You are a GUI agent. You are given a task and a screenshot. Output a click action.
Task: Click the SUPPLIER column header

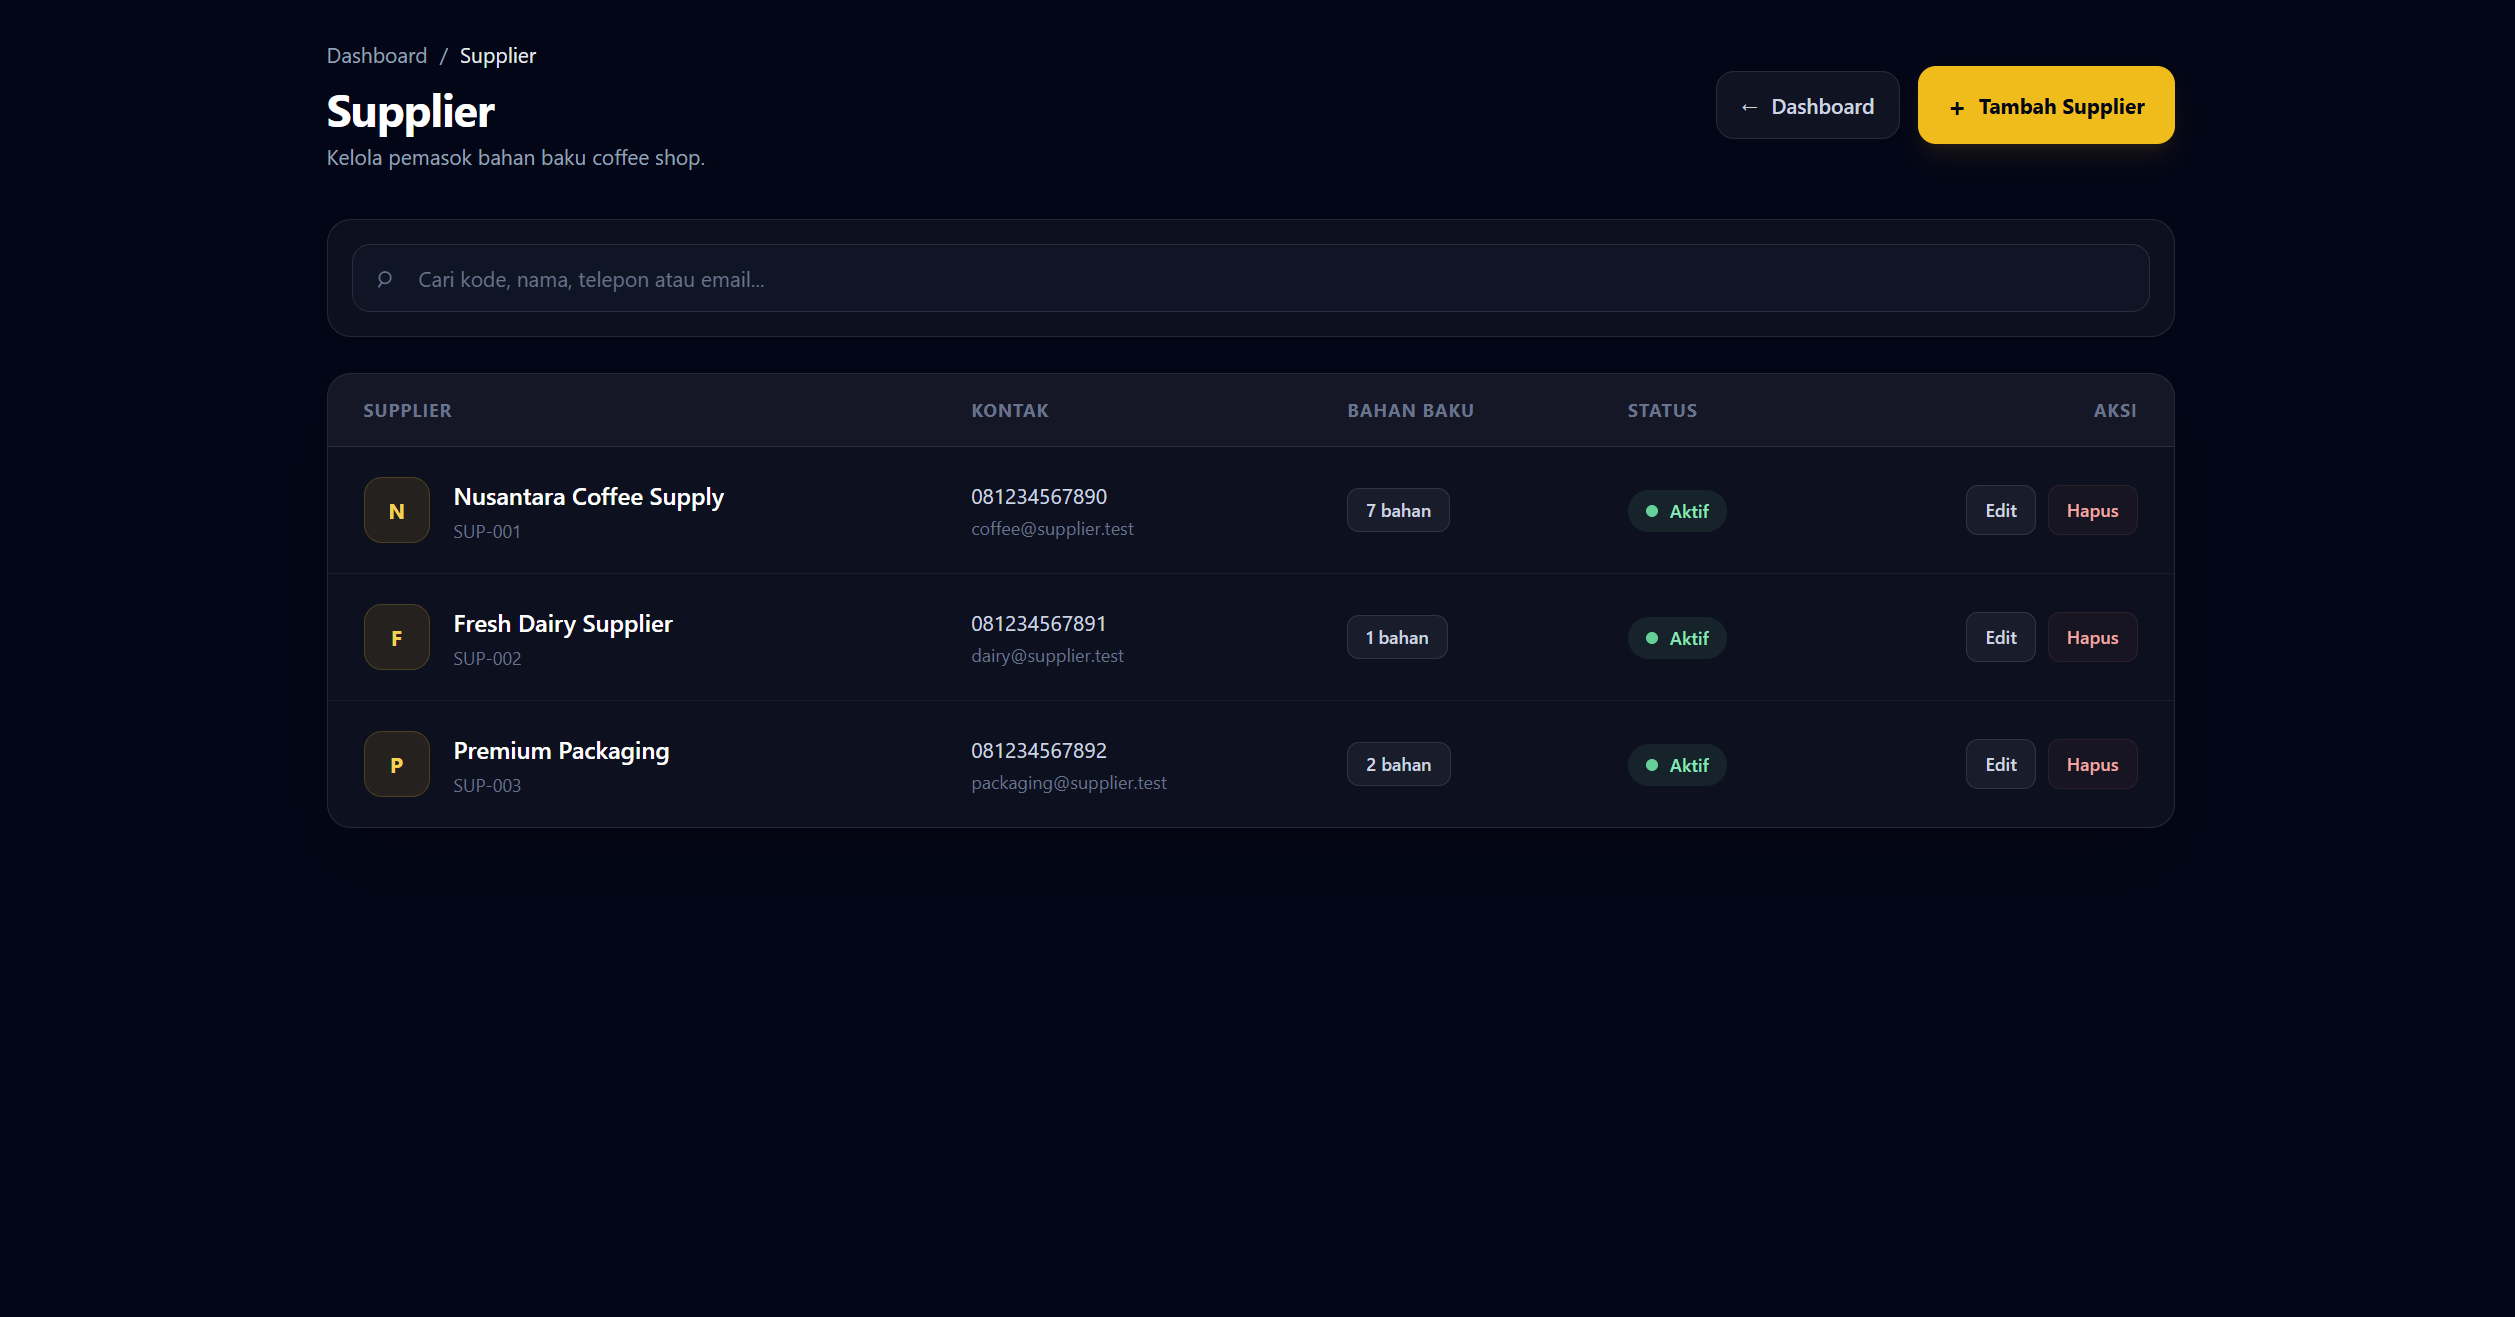tap(407, 411)
